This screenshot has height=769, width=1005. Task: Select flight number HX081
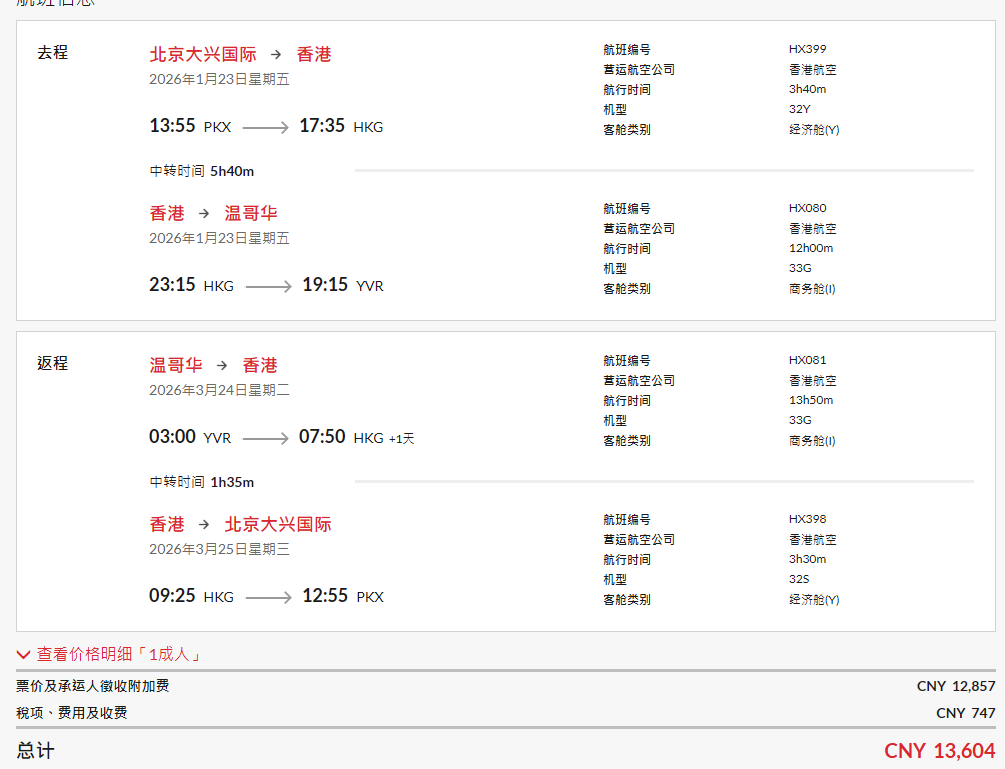pos(807,360)
